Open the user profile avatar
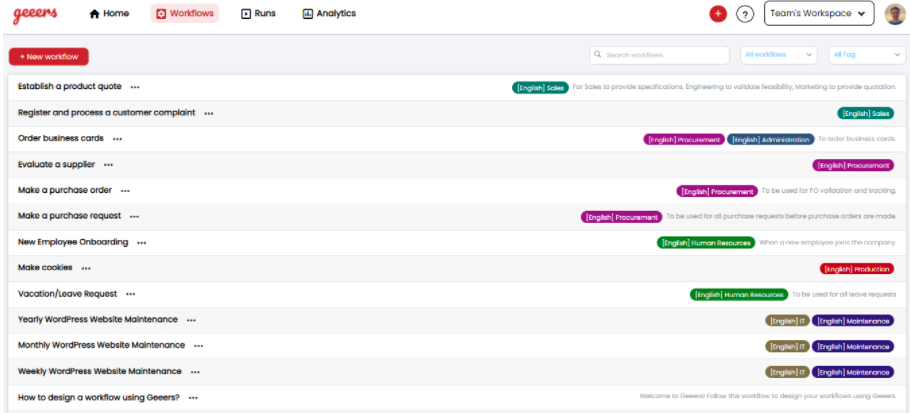The width and height of the screenshot is (910, 413). (x=895, y=14)
